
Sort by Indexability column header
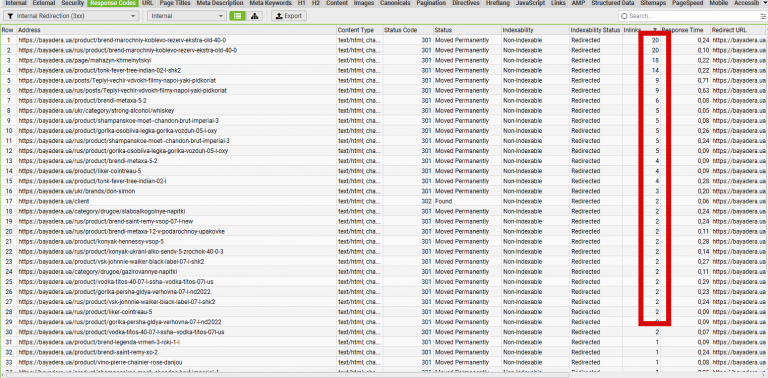(535, 30)
